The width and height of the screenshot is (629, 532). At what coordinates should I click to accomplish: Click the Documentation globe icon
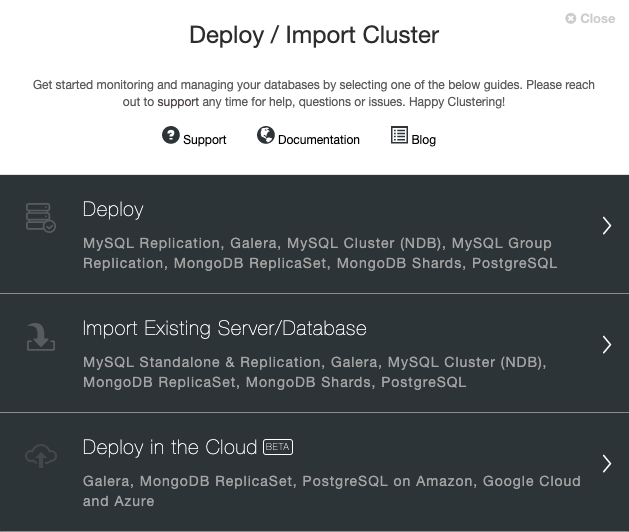coord(266,135)
